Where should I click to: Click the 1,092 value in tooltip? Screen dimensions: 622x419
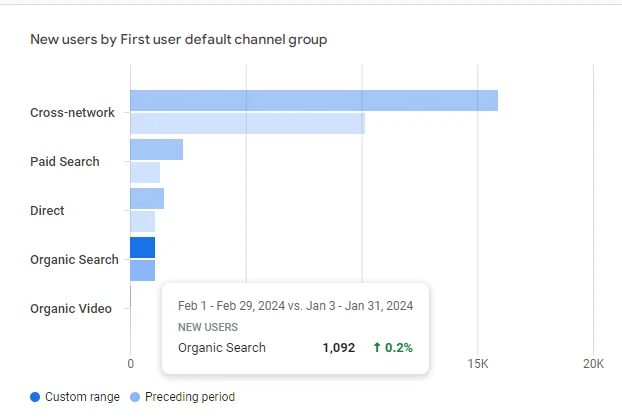(x=339, y=348)
